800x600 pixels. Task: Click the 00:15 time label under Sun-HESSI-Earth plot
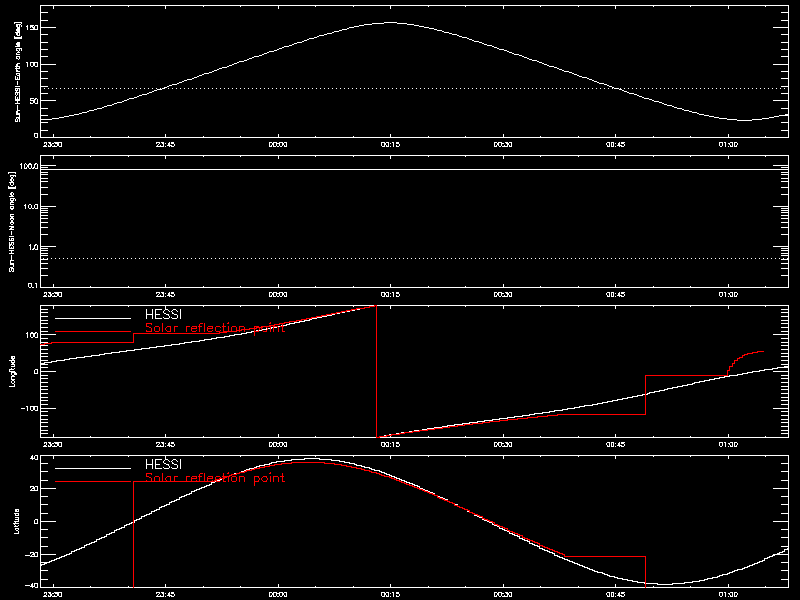tap(390, 144)
